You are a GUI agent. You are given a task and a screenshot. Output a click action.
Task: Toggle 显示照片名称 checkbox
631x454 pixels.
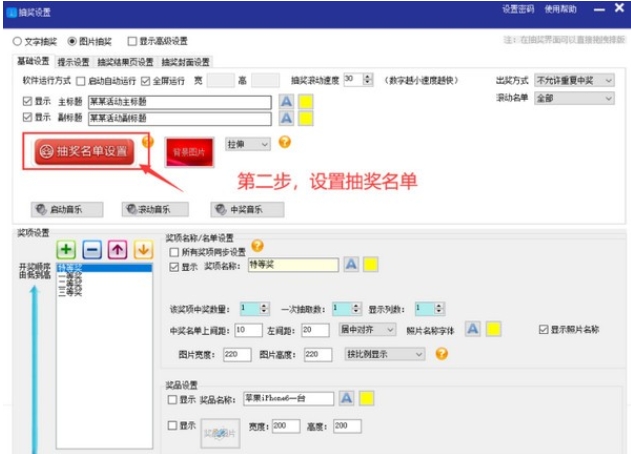[x=543, y=329]
